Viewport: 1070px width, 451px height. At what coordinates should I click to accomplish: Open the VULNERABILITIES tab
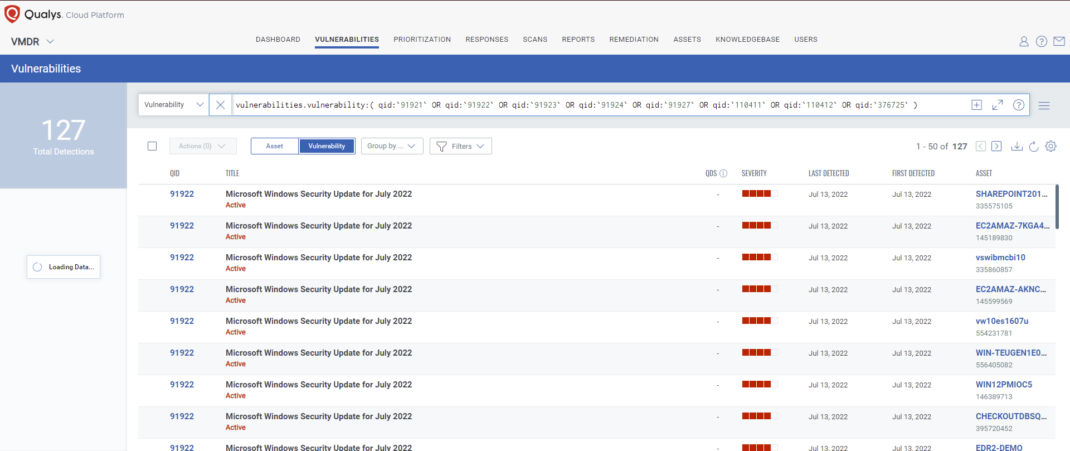pos(347,40)
